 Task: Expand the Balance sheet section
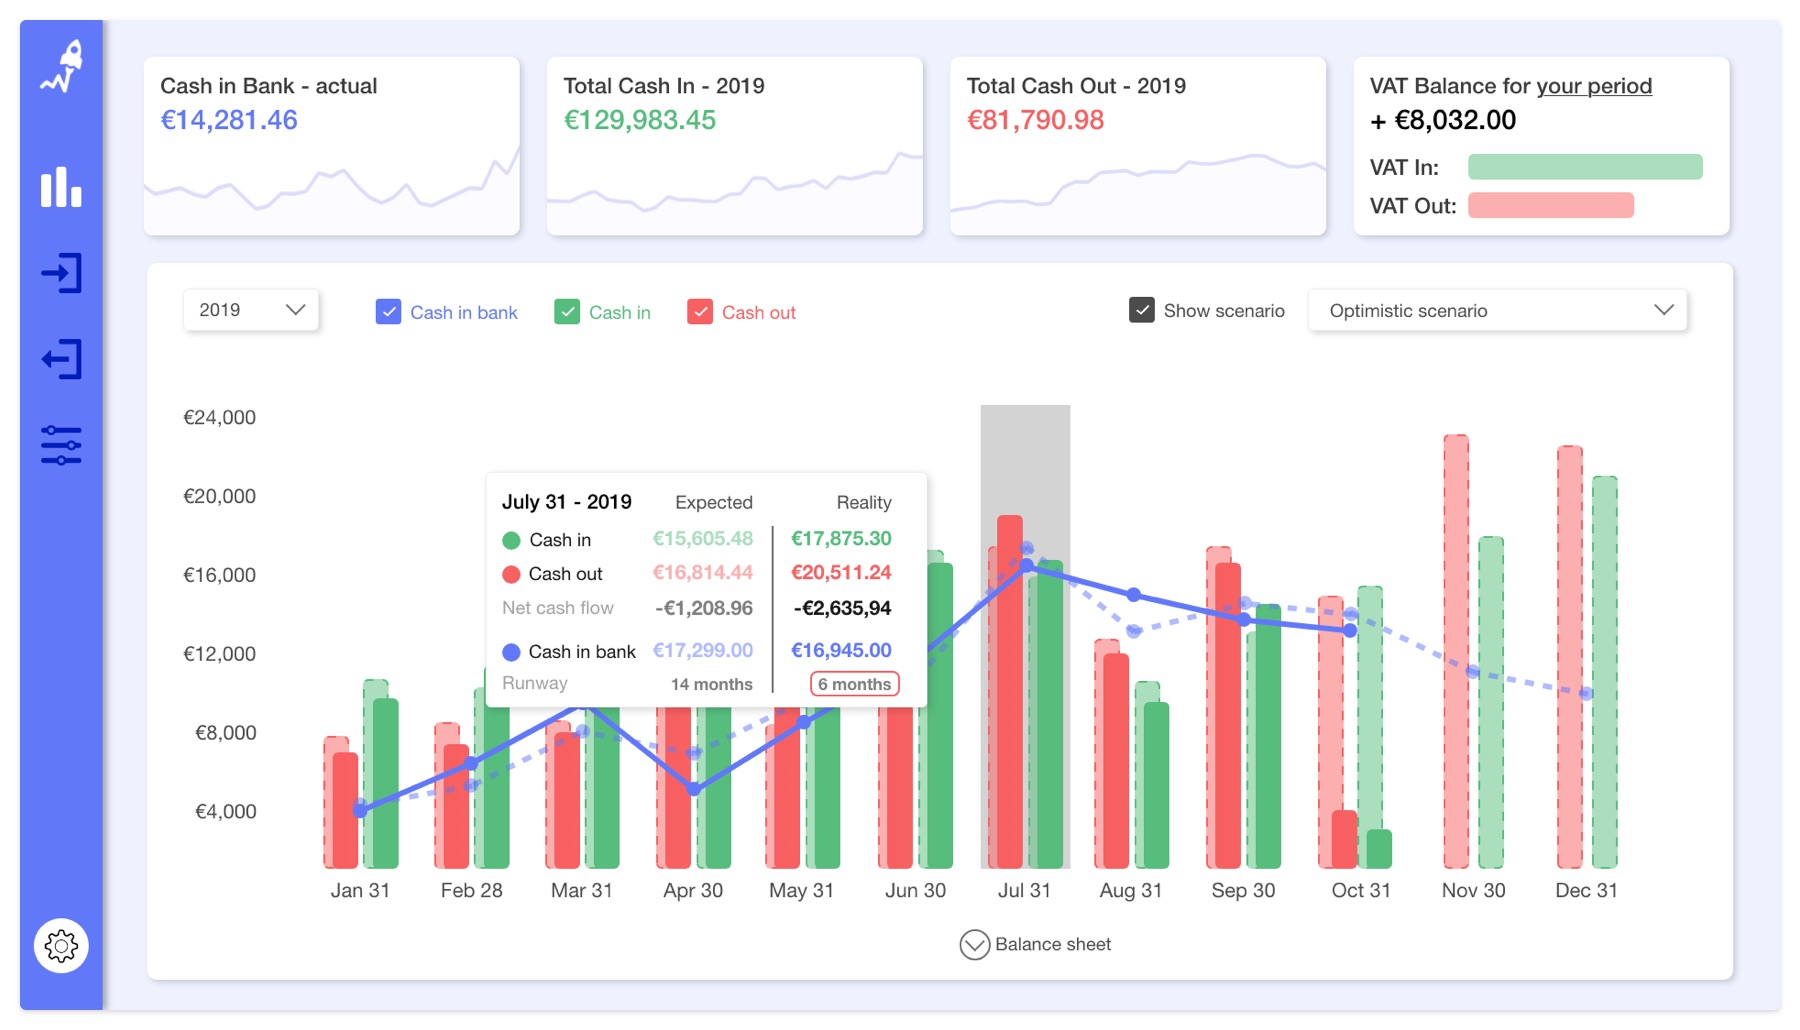[1035, 944]
